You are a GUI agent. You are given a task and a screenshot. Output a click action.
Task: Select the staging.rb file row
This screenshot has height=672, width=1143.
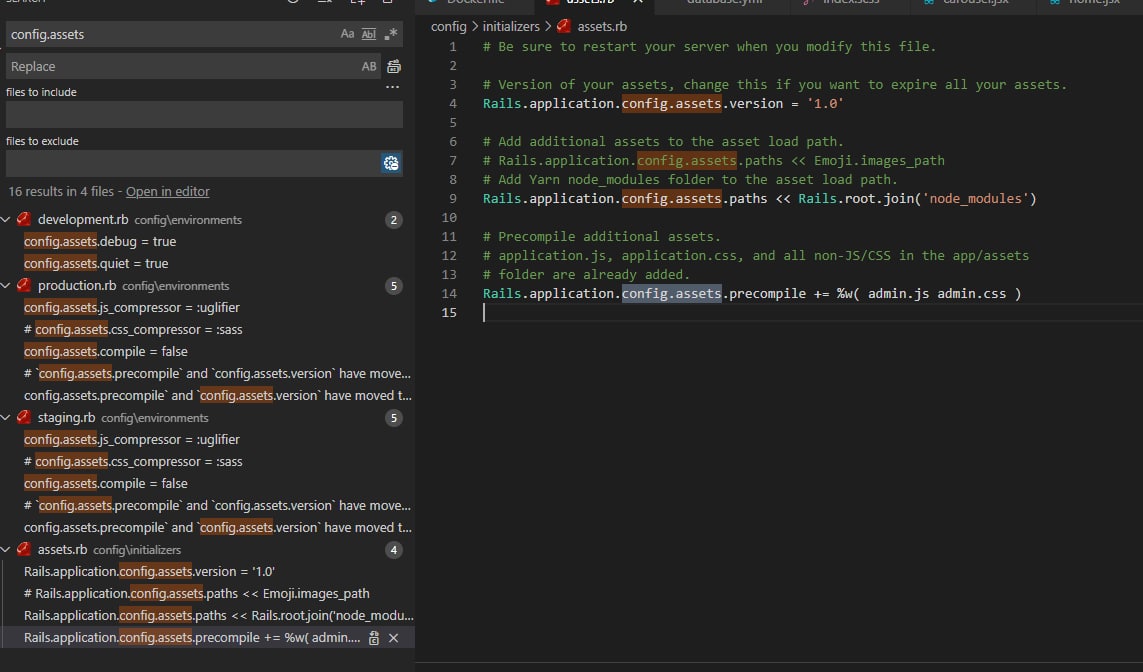(x=207, y=417)
